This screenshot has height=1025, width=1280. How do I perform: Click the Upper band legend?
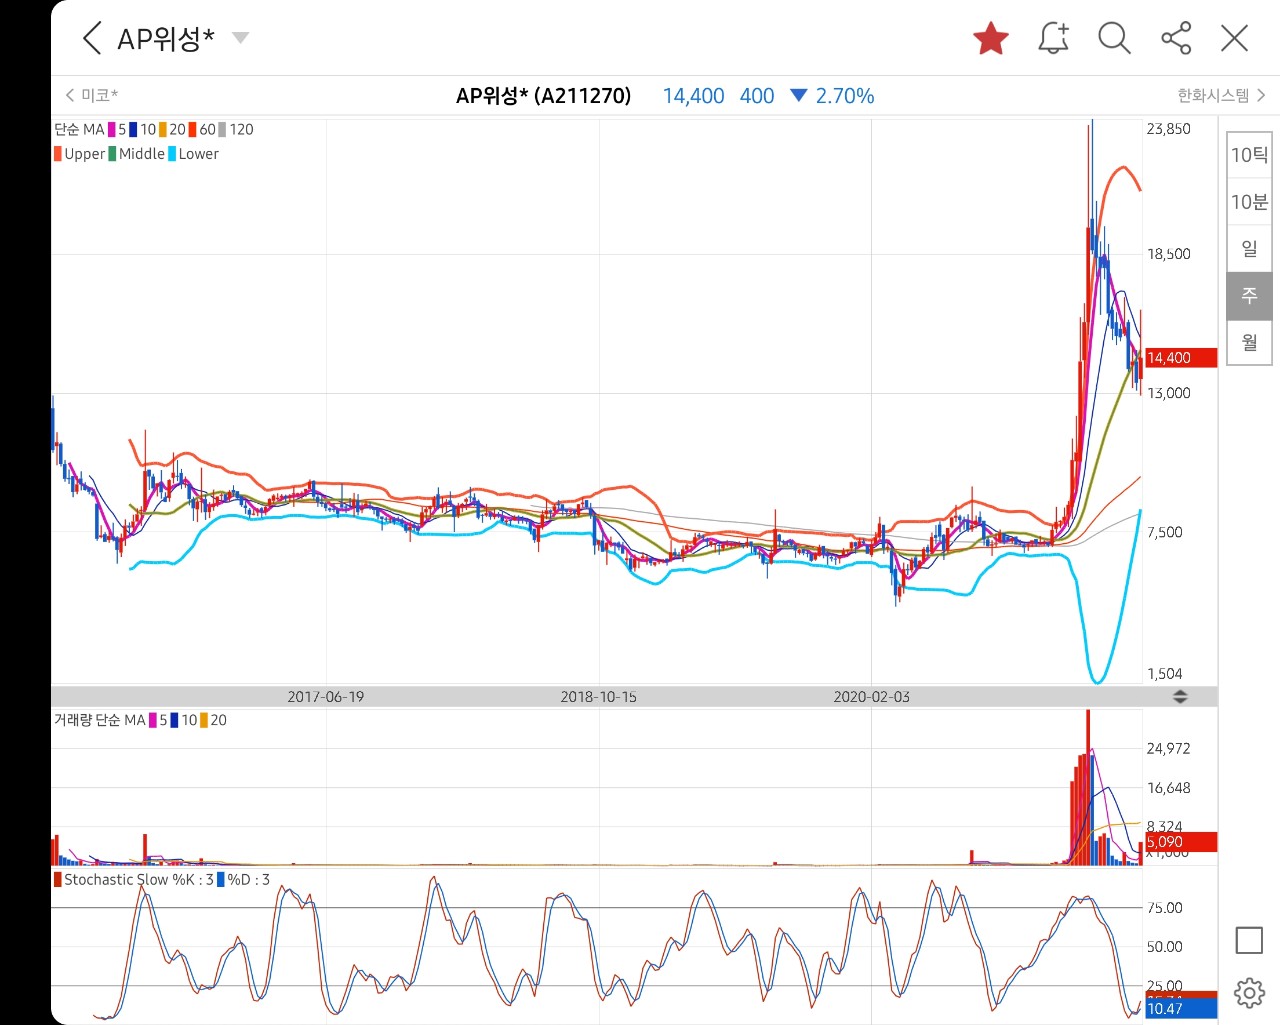tap(79, 154)
